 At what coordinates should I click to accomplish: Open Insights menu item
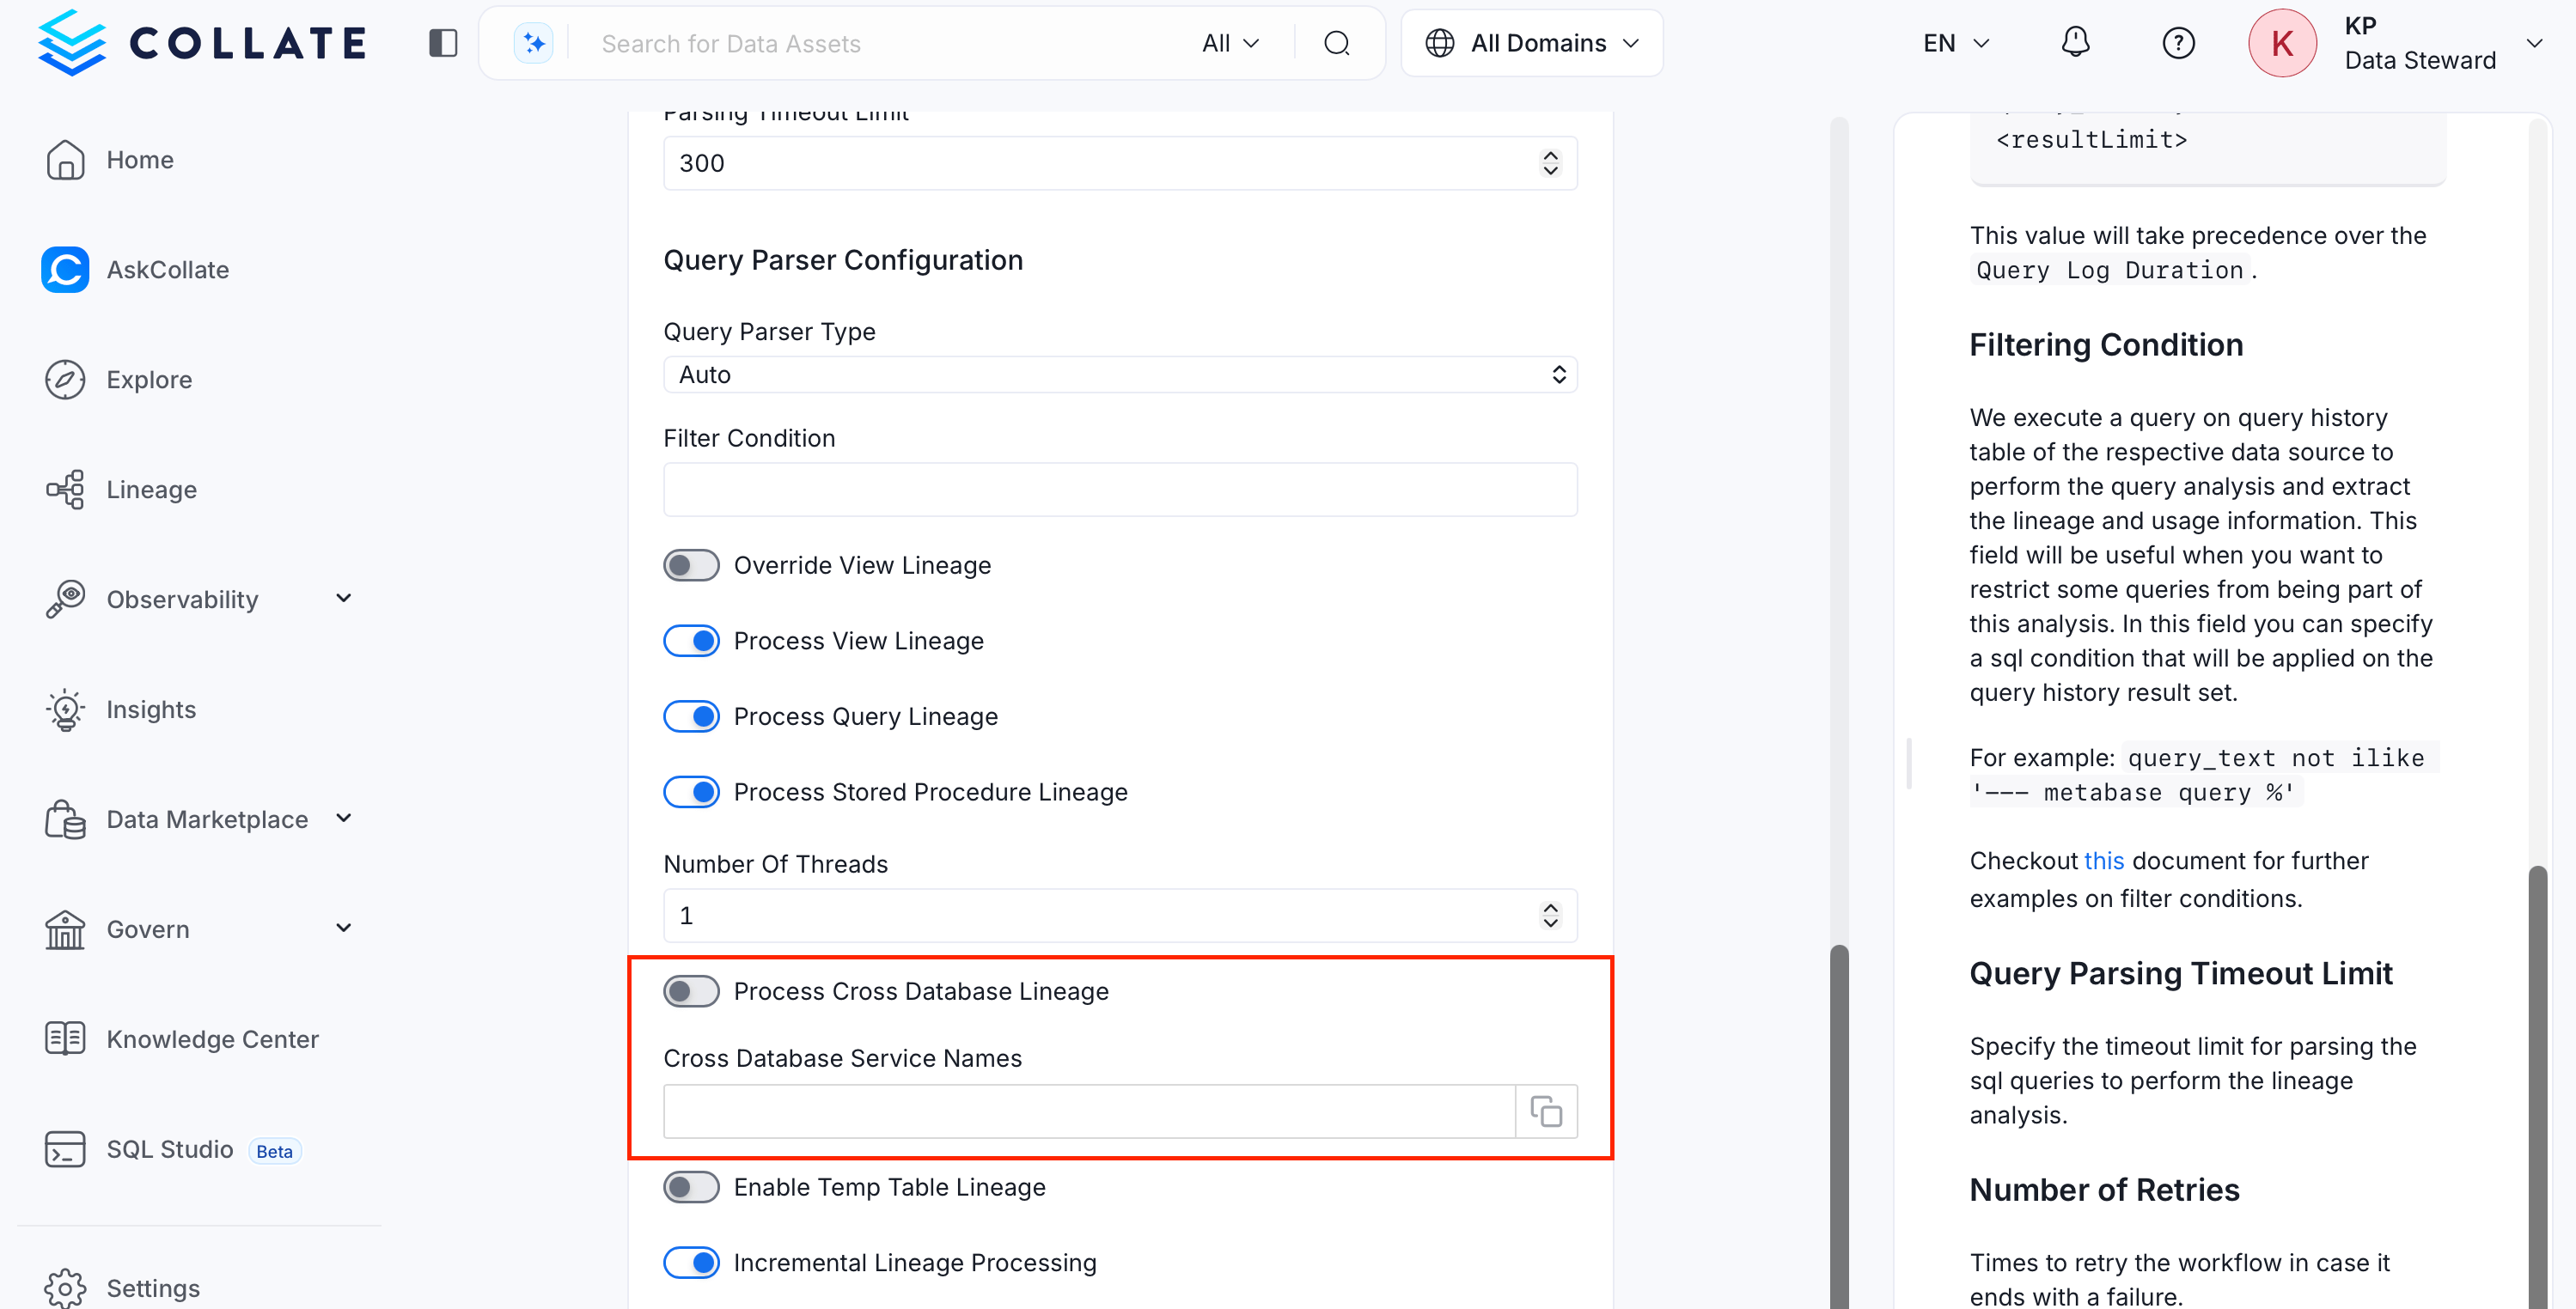[151, 710]
